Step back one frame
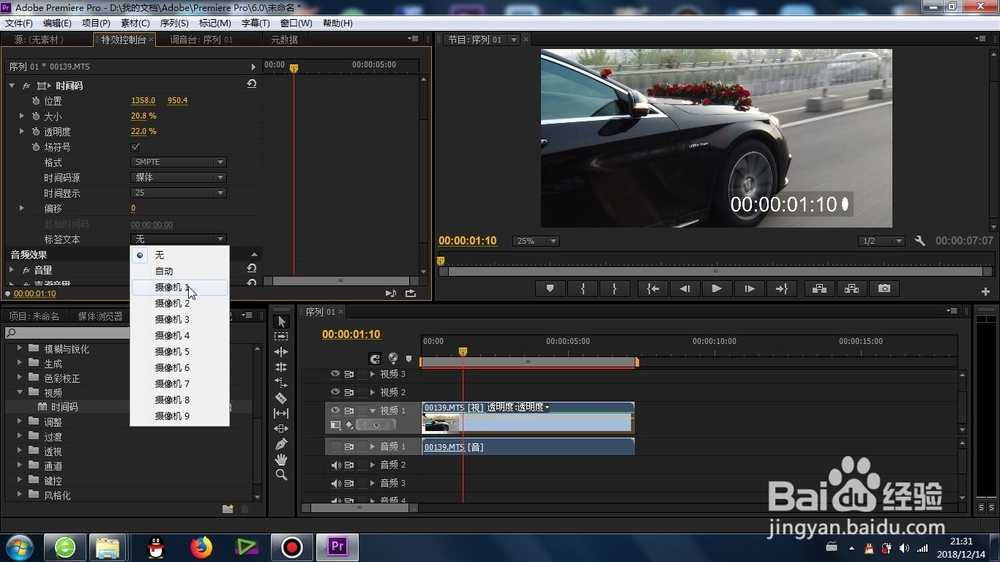Image resolution: width=1000 pixels, height=562 pixels. coord(685,289)
